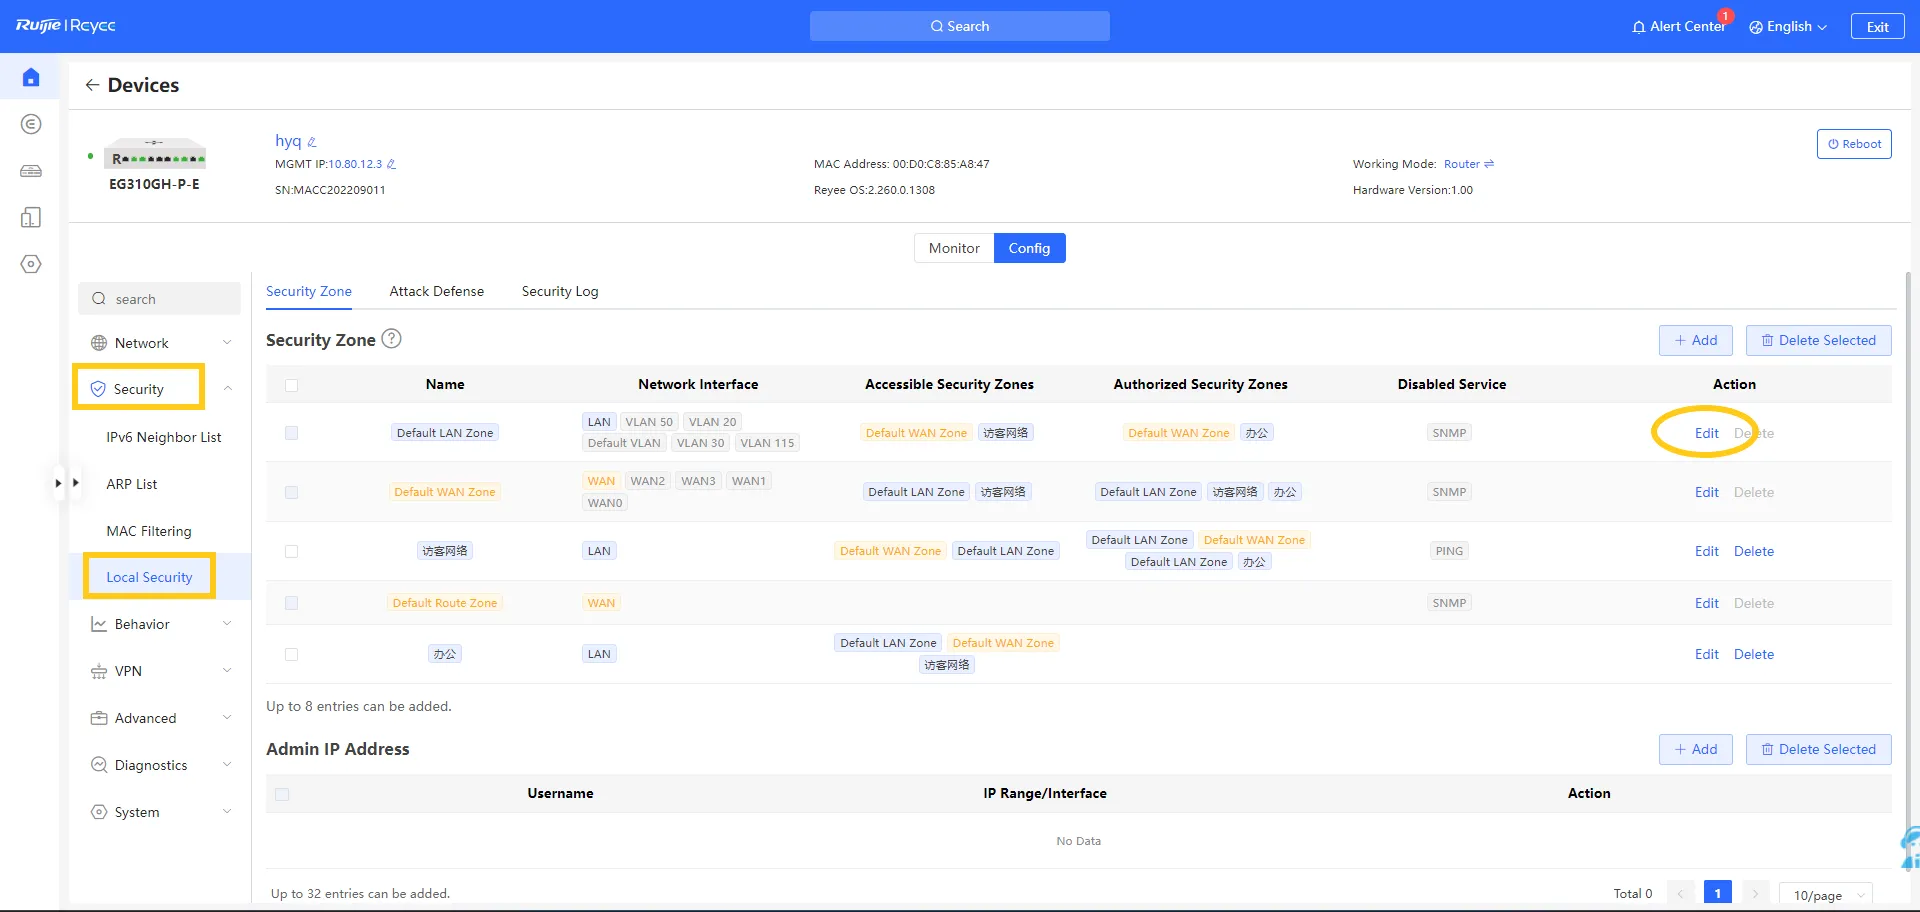This screenshot has width=1920, height=912.
Task: Switch to Attack Defense tab
Action: (x=436, y=291)
